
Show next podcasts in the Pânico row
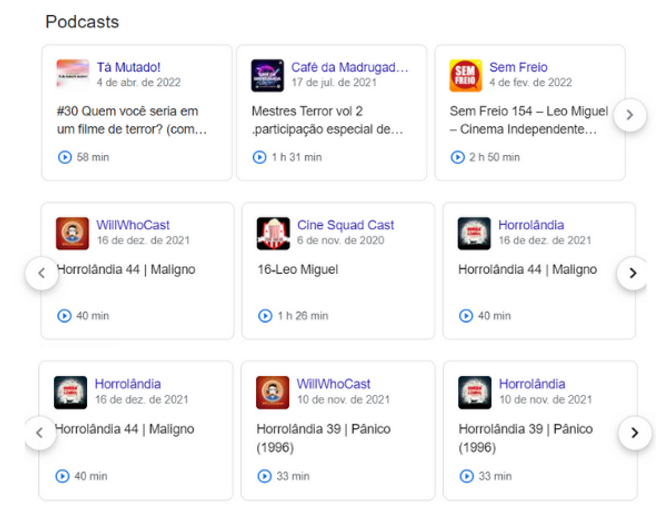point(634,432)
